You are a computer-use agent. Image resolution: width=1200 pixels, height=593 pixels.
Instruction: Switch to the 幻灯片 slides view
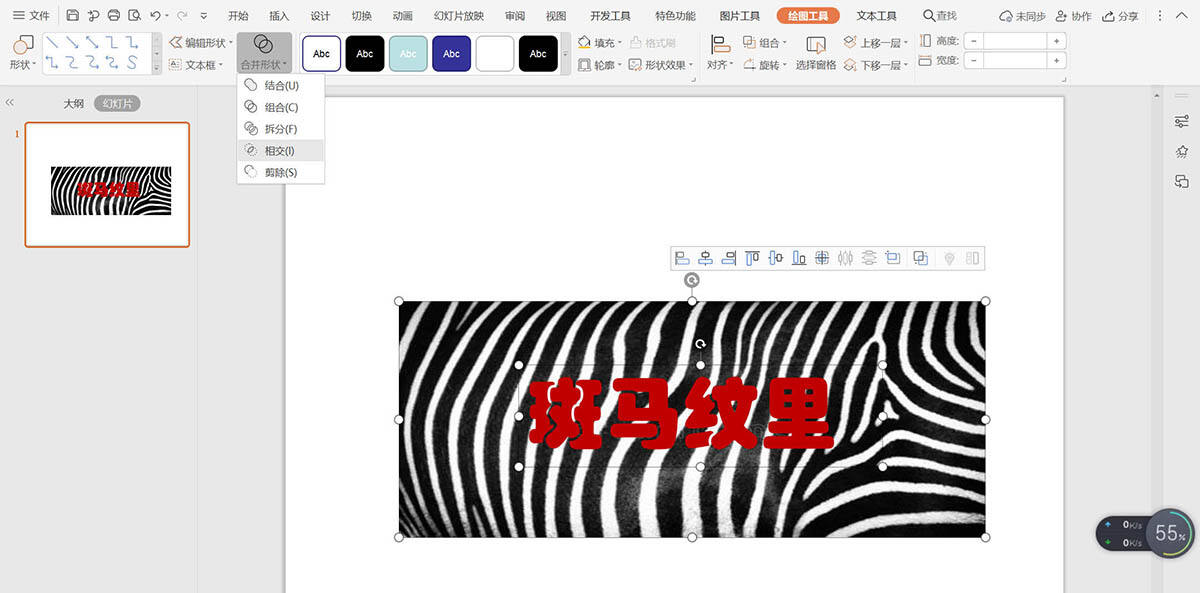(x=117, y=103)
